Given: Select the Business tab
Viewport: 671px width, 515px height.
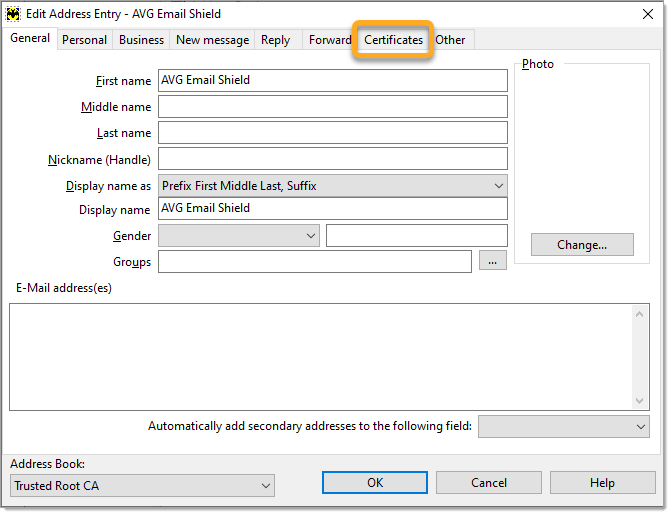Looking at the screenshot, I should (141, 40).
